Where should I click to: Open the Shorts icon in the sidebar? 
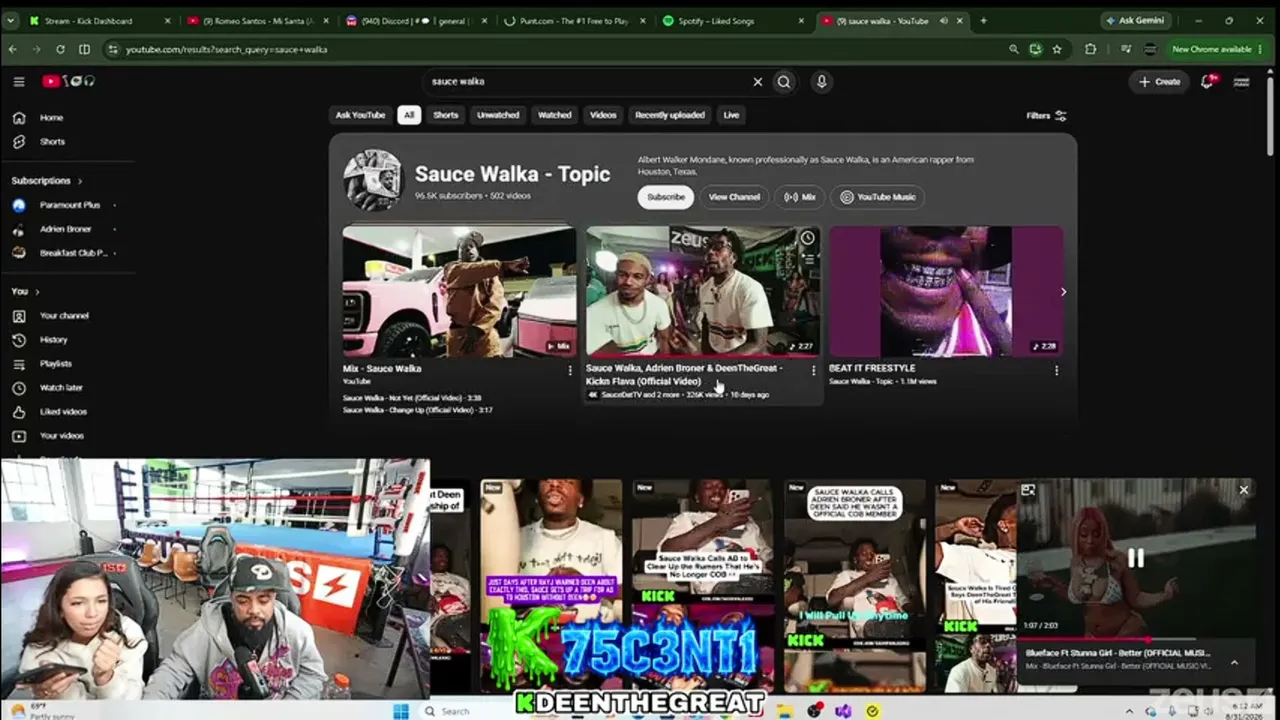19,142
